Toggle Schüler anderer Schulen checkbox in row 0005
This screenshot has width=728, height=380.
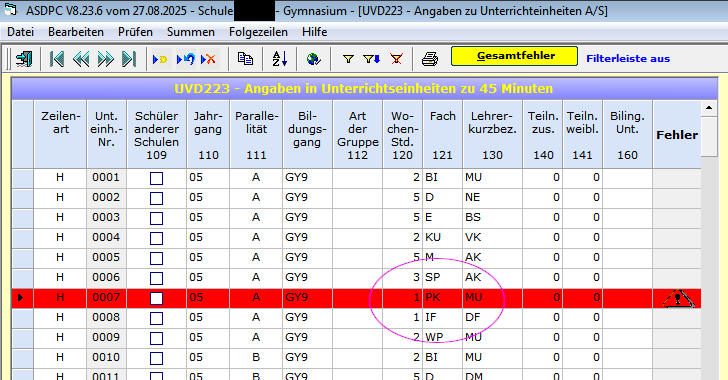coord(156,258)
